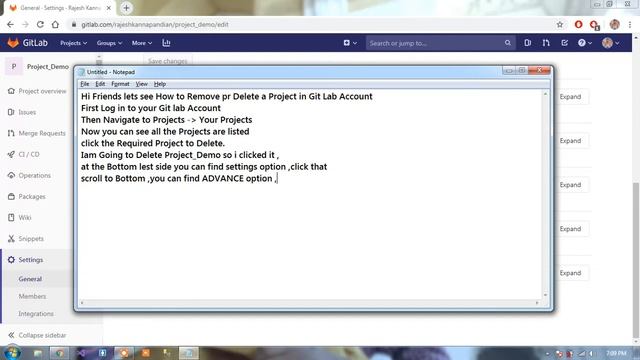This screenshot has width=640, height=360.
Task: Click the Save changes button
Action: click(x=168, y=61)
